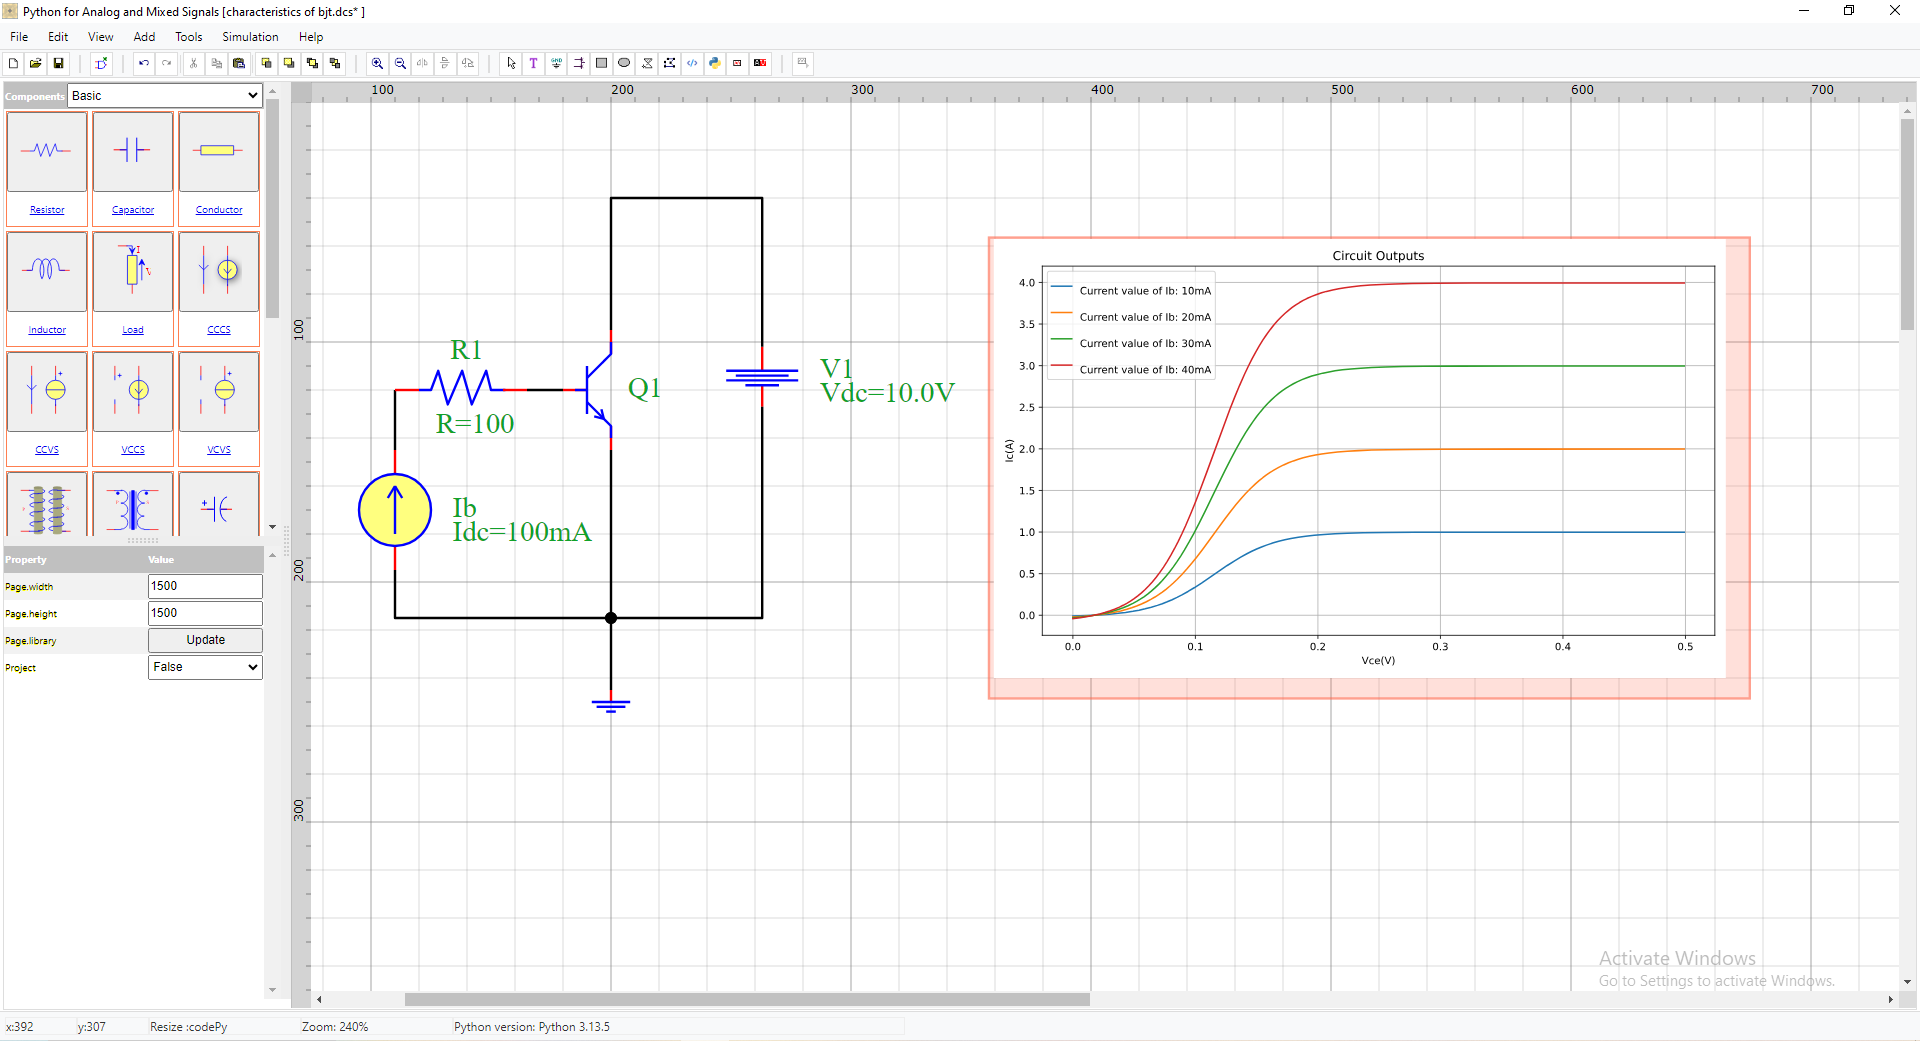The image size is (1920, 1041).
Task: Click the zoom in magnifier icon
Action: (377, 63)
